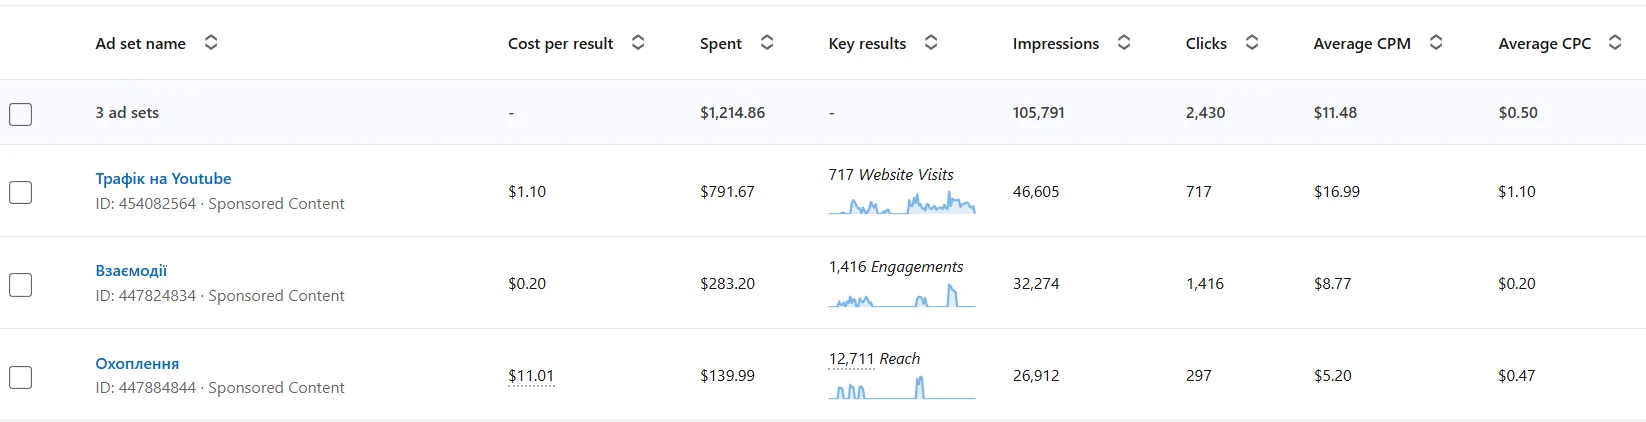
Task: Click sort arrows next to Cost per result
Action: tap(638, 43)
